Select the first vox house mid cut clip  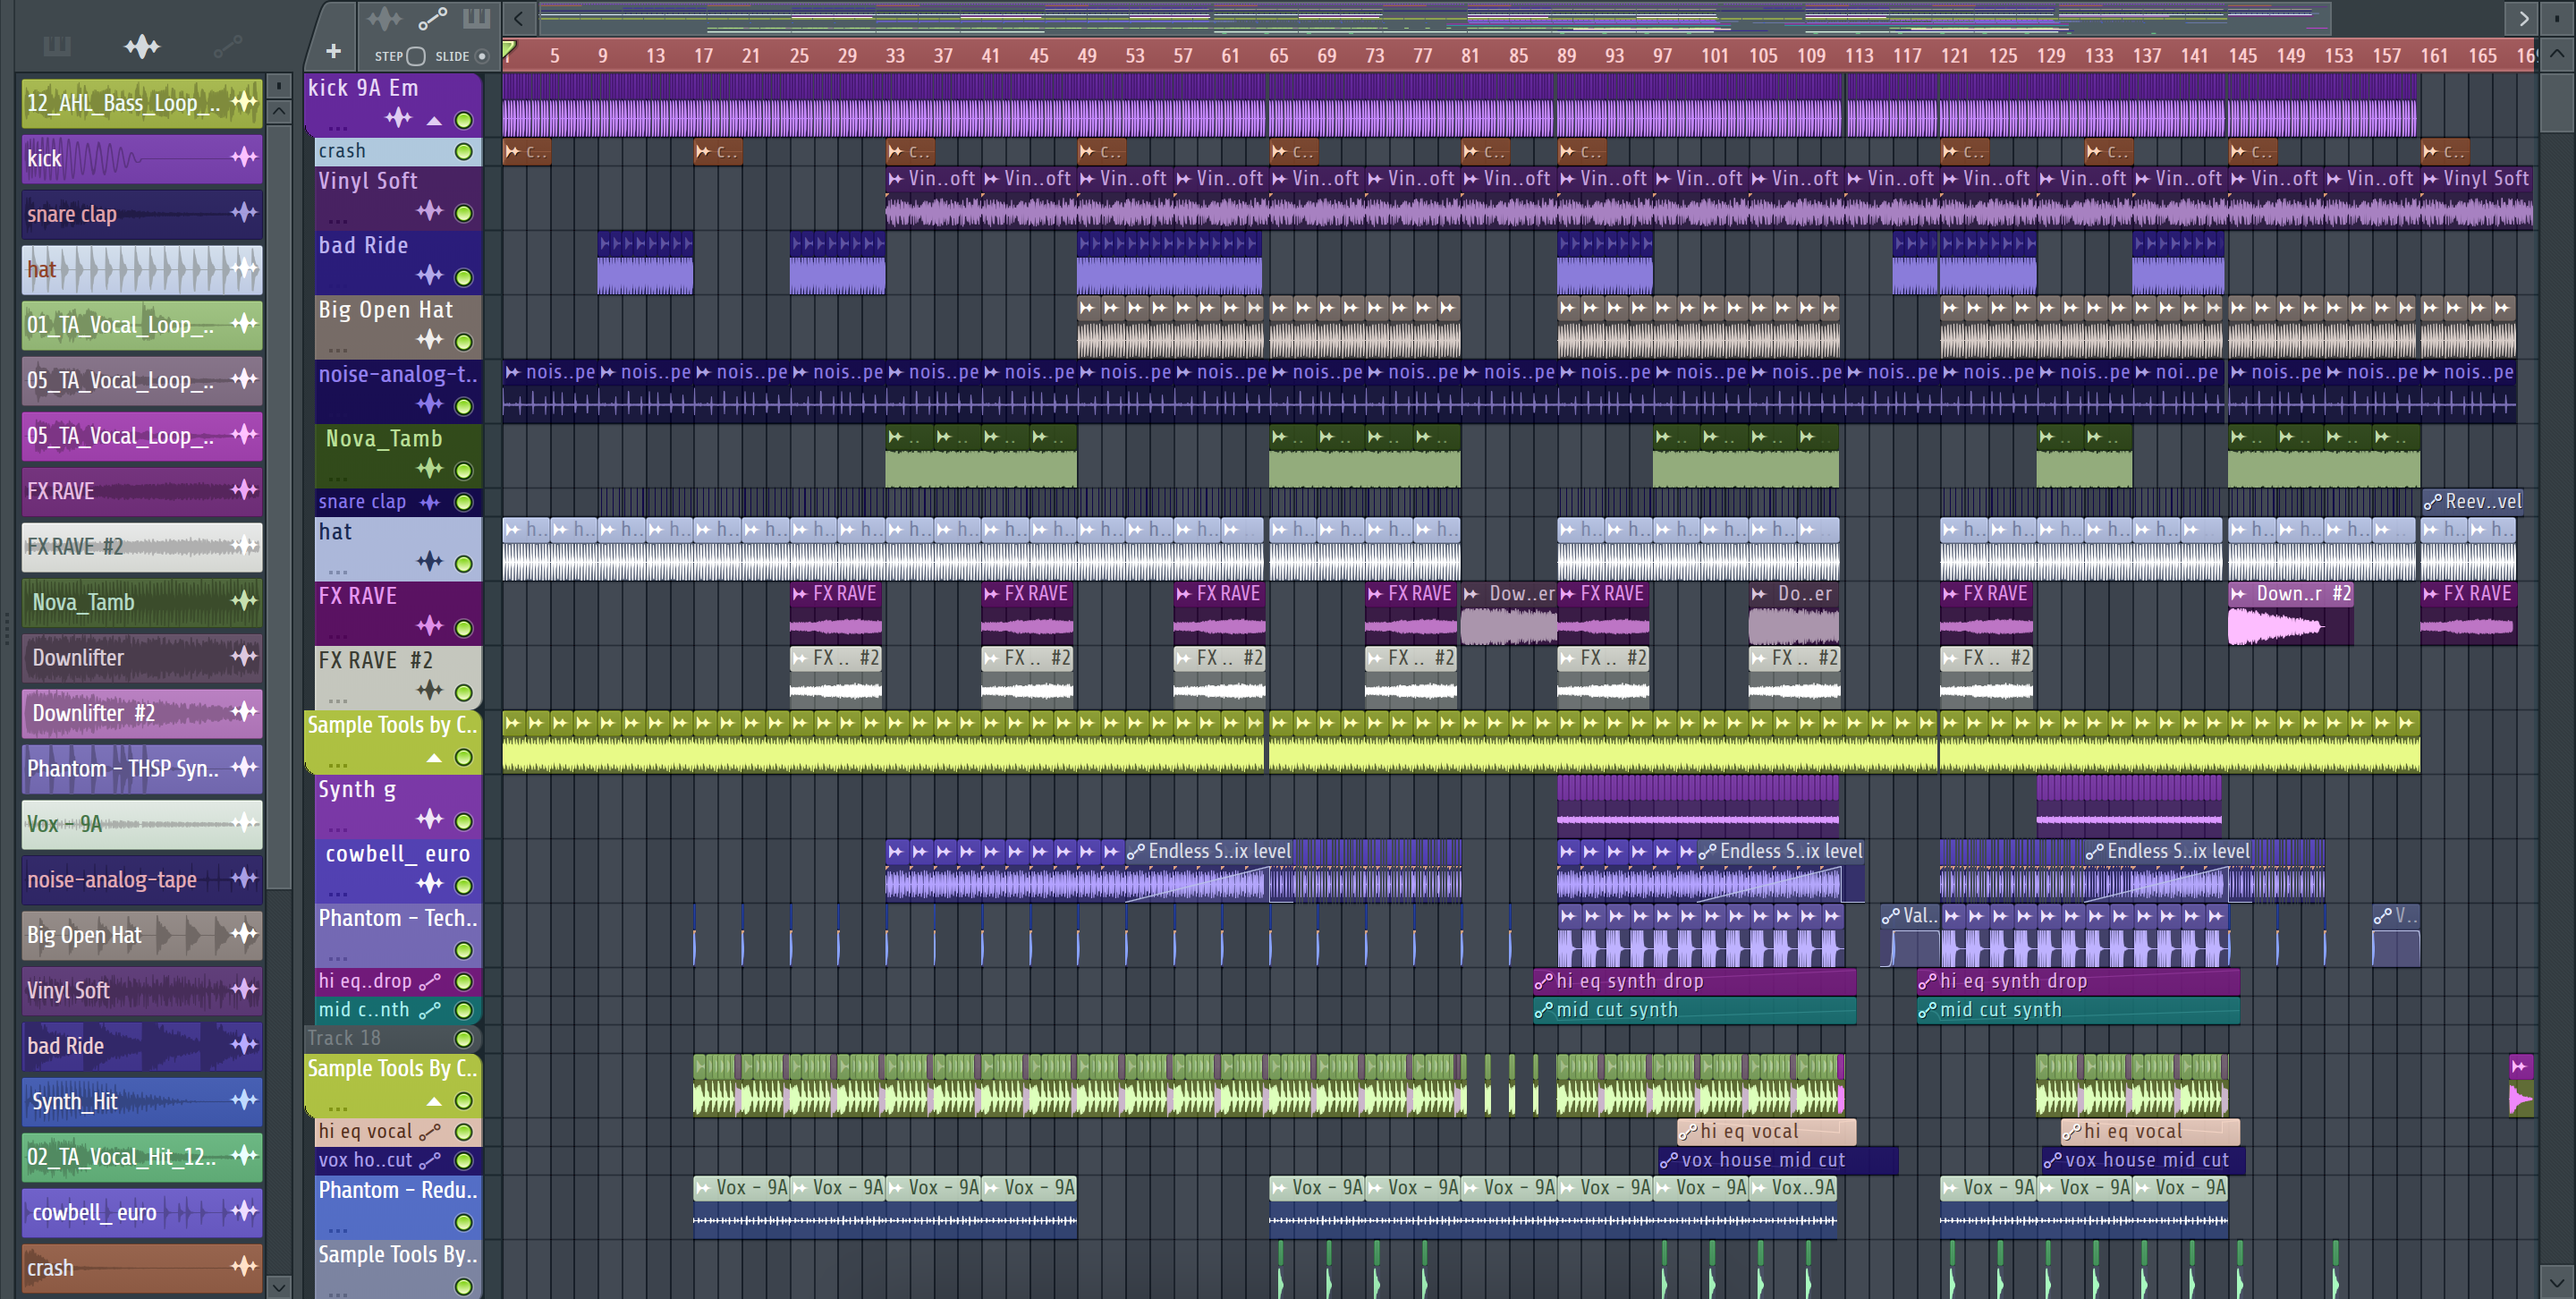pyautogui.click(x=1778, y=1161)
